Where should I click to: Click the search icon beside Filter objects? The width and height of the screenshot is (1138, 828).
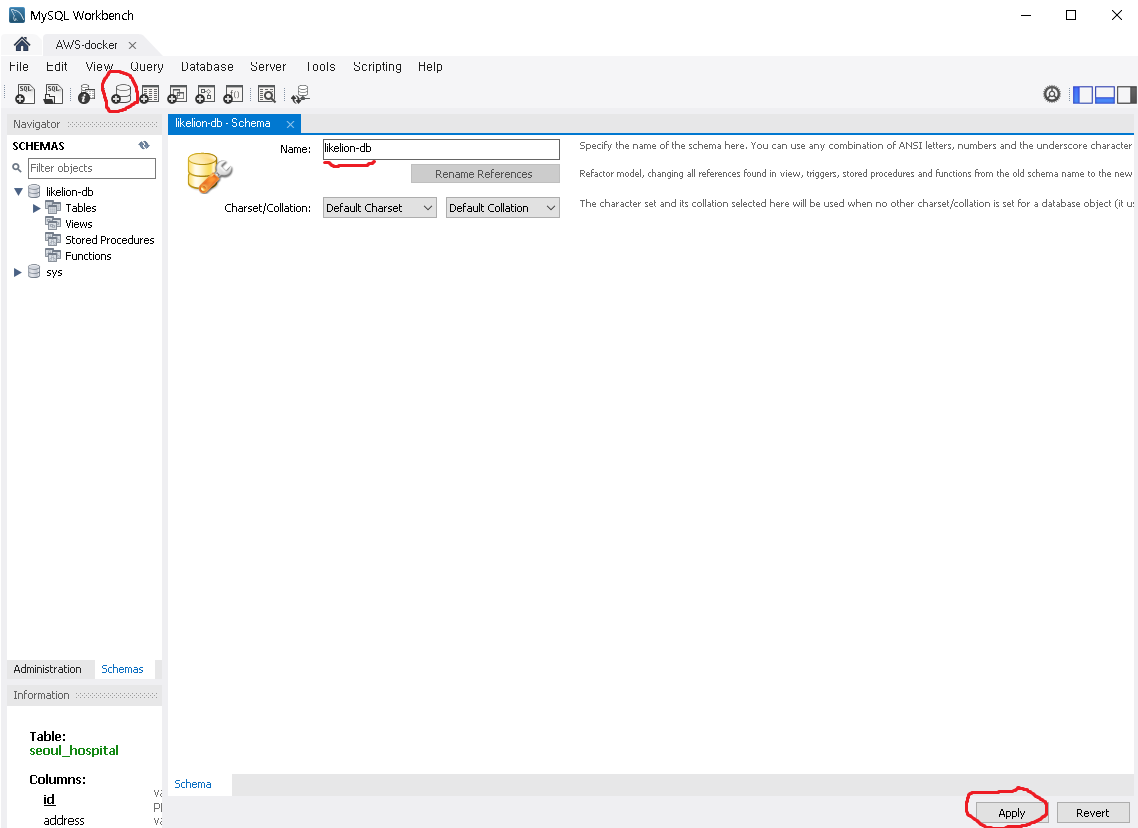click(17, 168)
